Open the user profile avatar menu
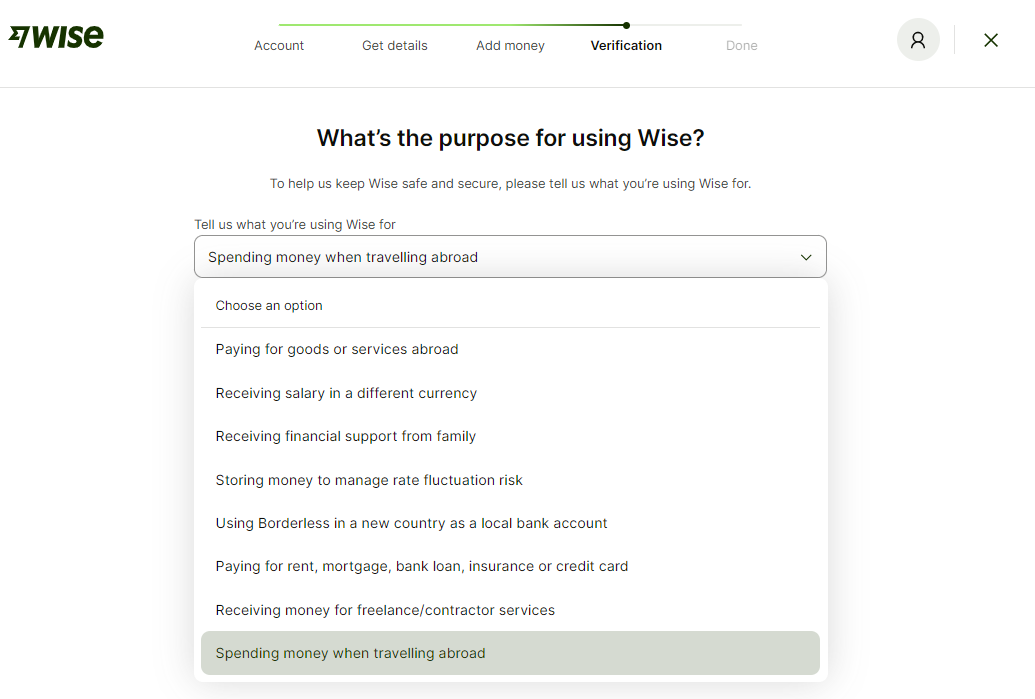Image resolution: width=1035 pixels, height=699 pixels. tap(918, 40)
